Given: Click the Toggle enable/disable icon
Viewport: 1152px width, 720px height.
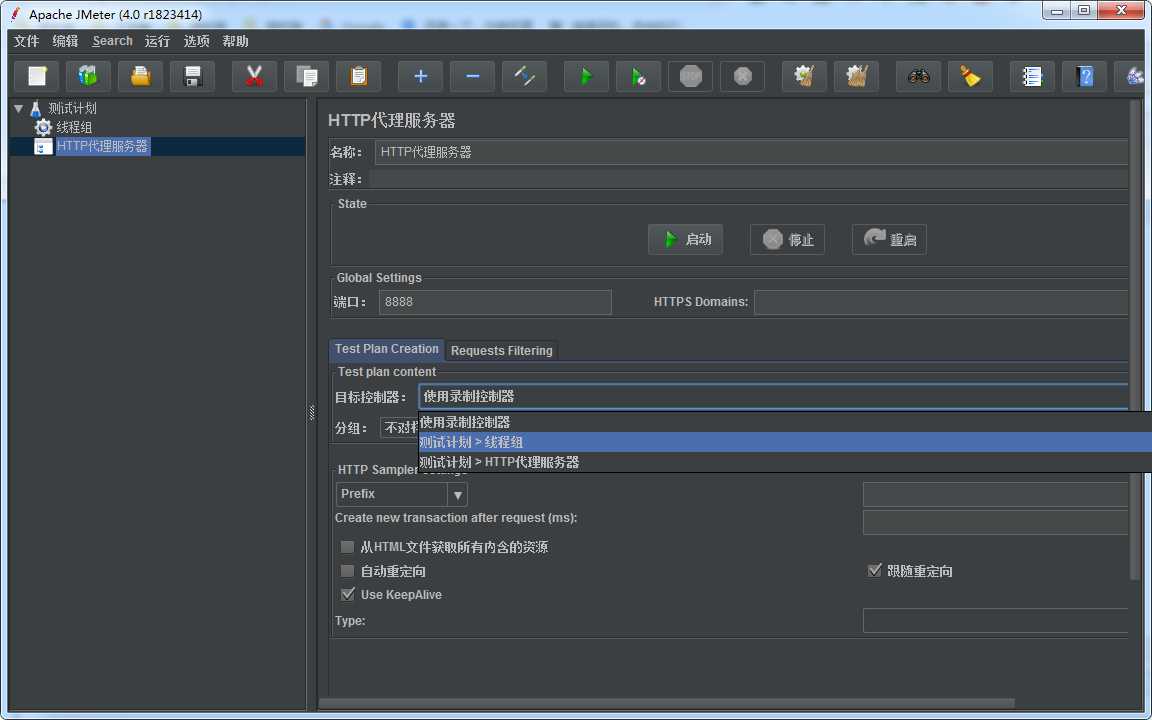Looking at the screenshot, I should click(x=525, y=76).
